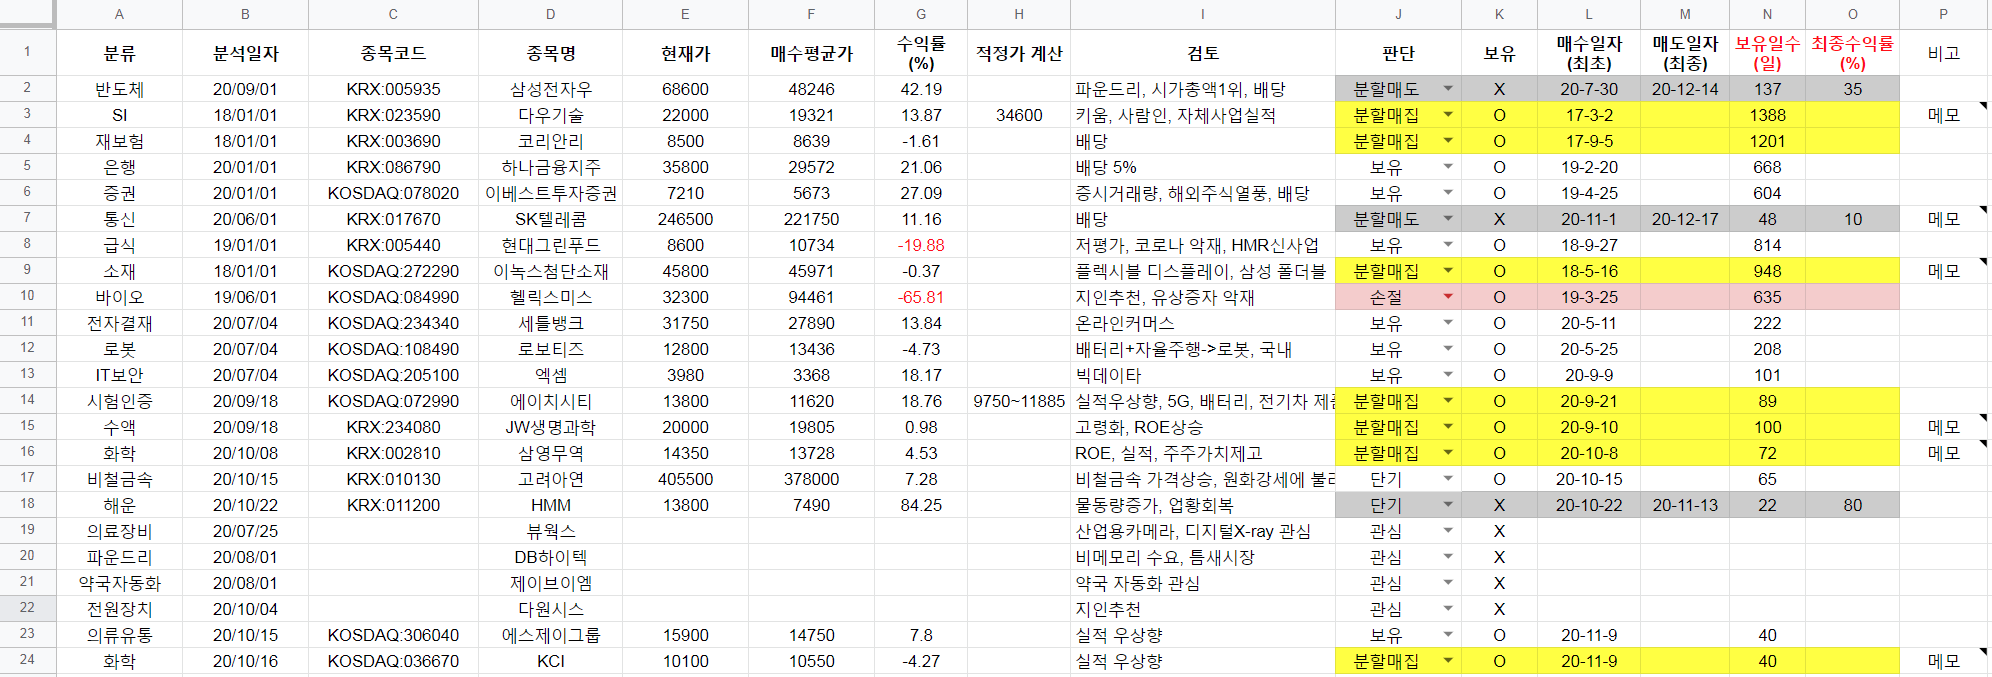Screen dimensions: 1992x677
Task: Open 관심 dropdown in 다원시스 row
Action: point(1447,609)
